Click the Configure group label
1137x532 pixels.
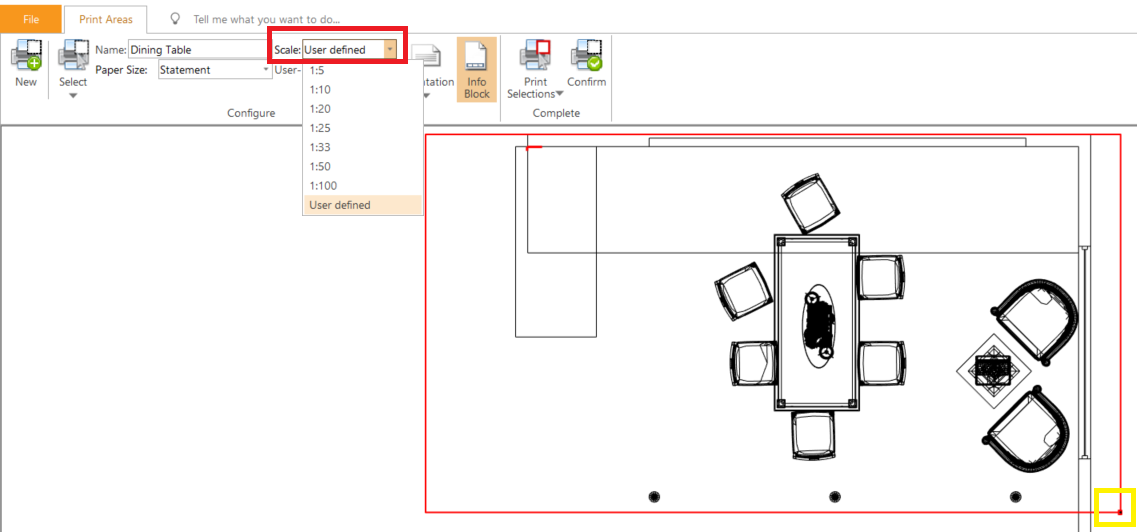[251, 113]
